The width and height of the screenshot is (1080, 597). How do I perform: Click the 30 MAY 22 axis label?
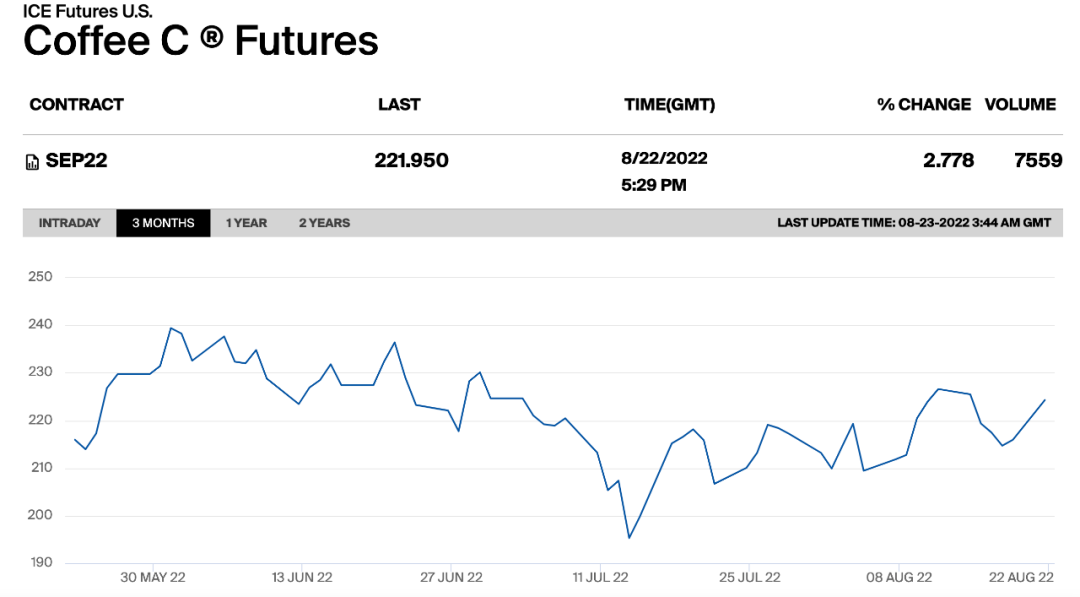[x=153, y=577]
